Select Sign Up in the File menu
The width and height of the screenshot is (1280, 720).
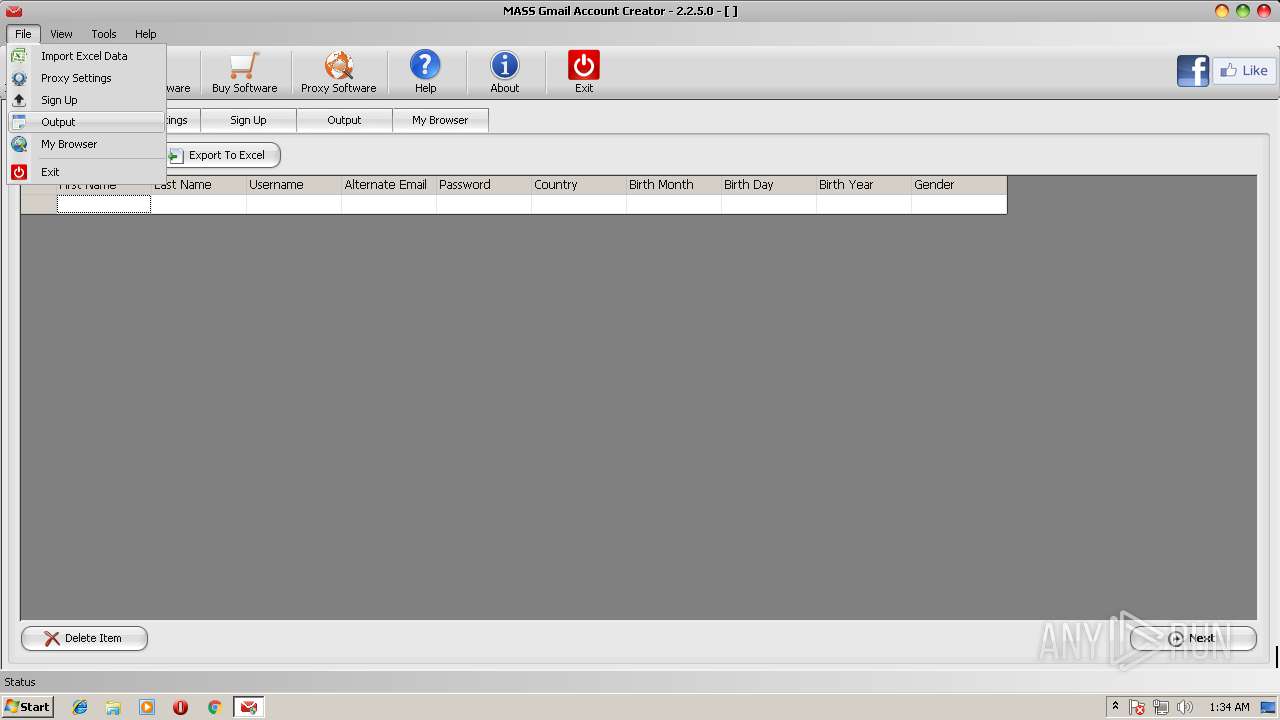click(x=86, y=100)
